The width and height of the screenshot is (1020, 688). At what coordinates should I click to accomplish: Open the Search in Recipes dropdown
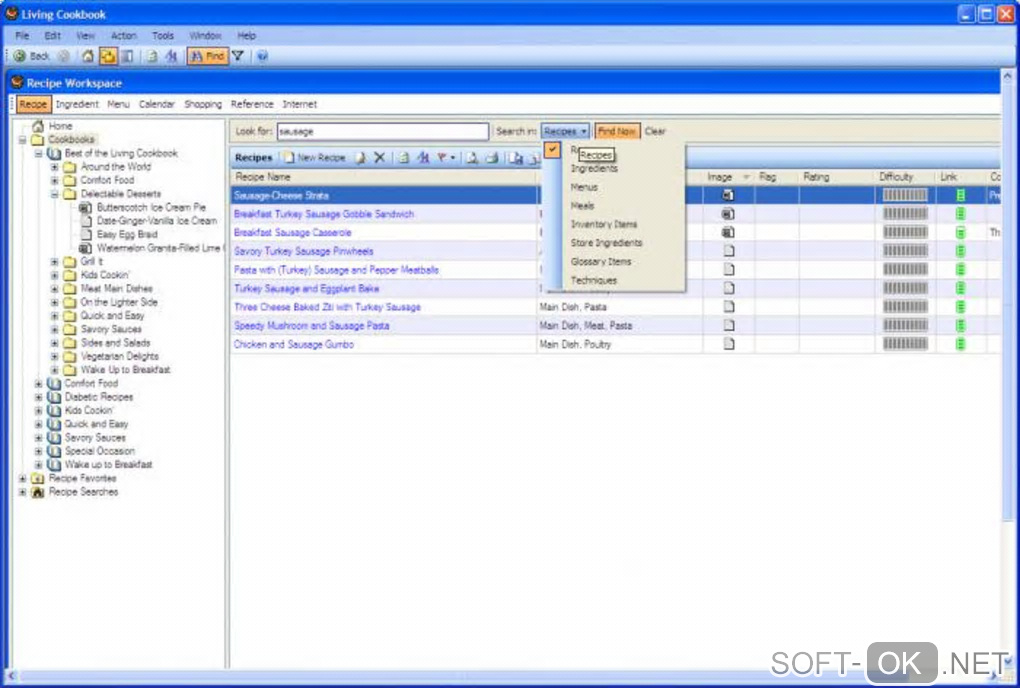(565, 131)
